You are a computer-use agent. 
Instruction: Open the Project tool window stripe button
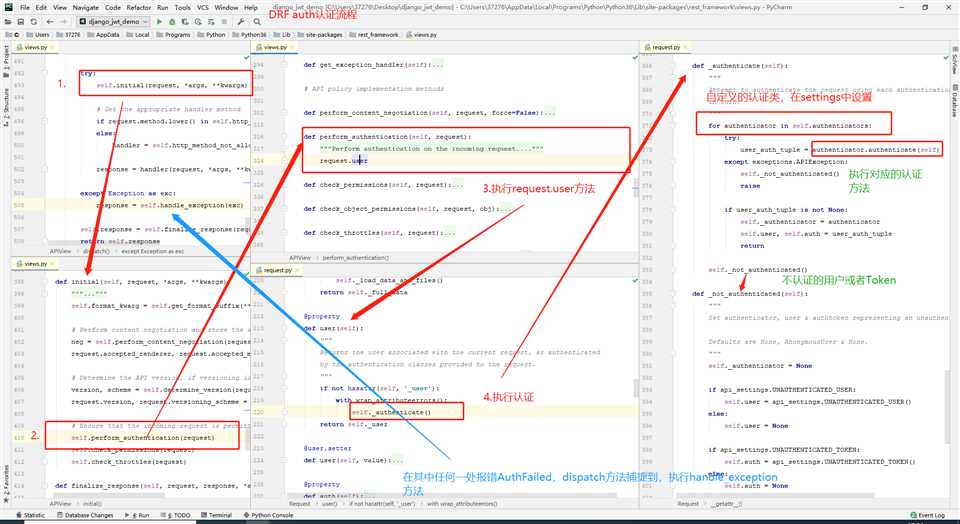coord(6,61)
